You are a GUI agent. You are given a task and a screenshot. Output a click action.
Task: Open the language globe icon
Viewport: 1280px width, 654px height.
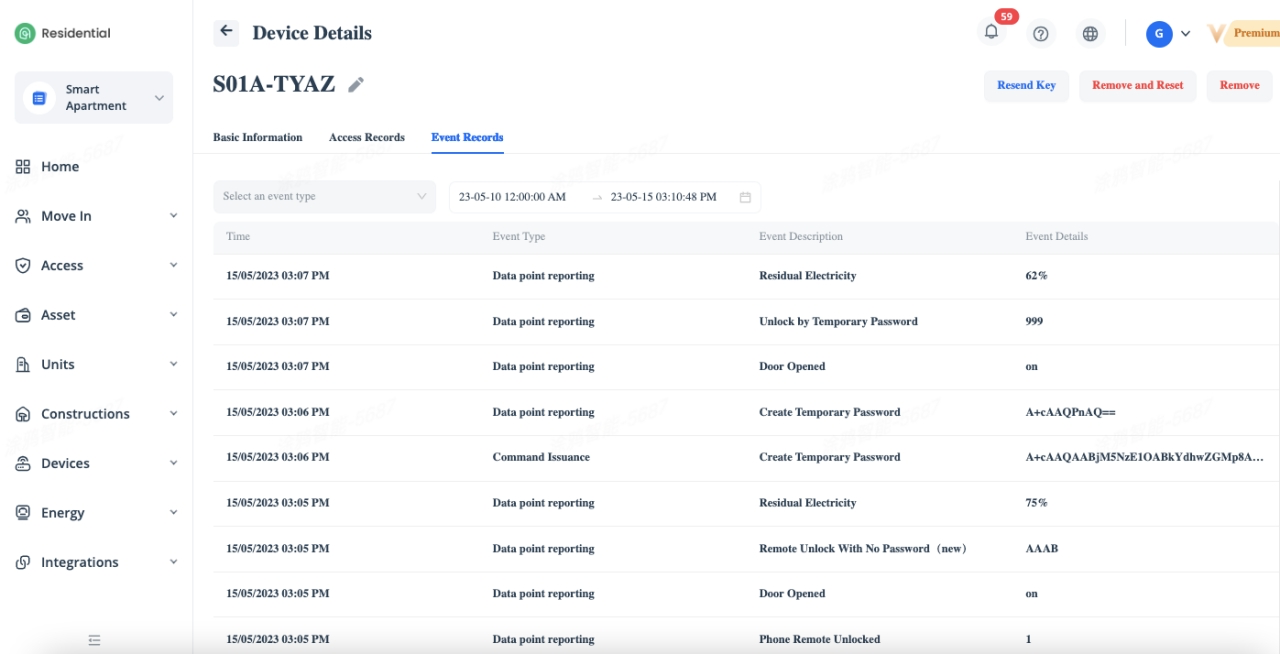(x=1090, y=34)
